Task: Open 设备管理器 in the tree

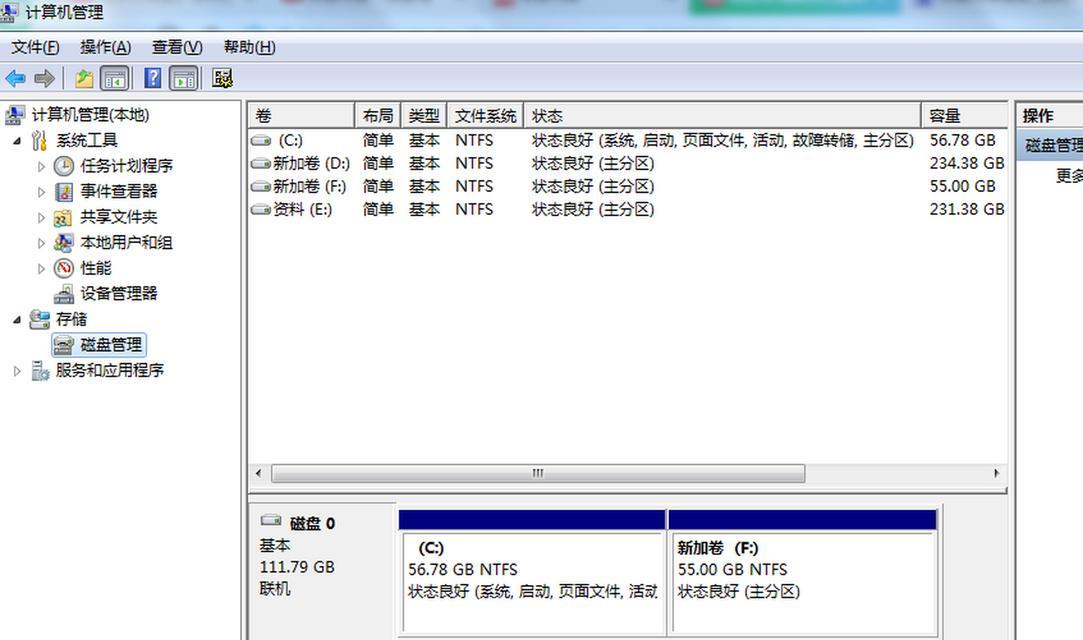Action: pos(119,293)
